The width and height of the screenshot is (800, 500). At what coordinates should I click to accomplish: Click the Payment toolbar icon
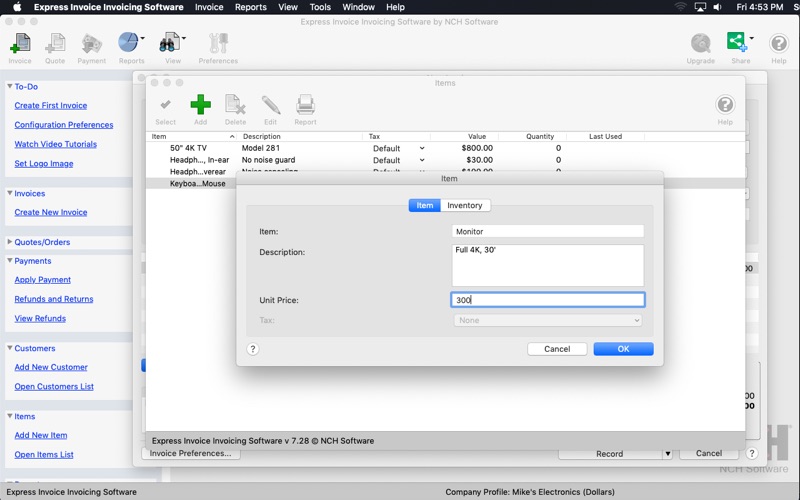pos(92,44)
